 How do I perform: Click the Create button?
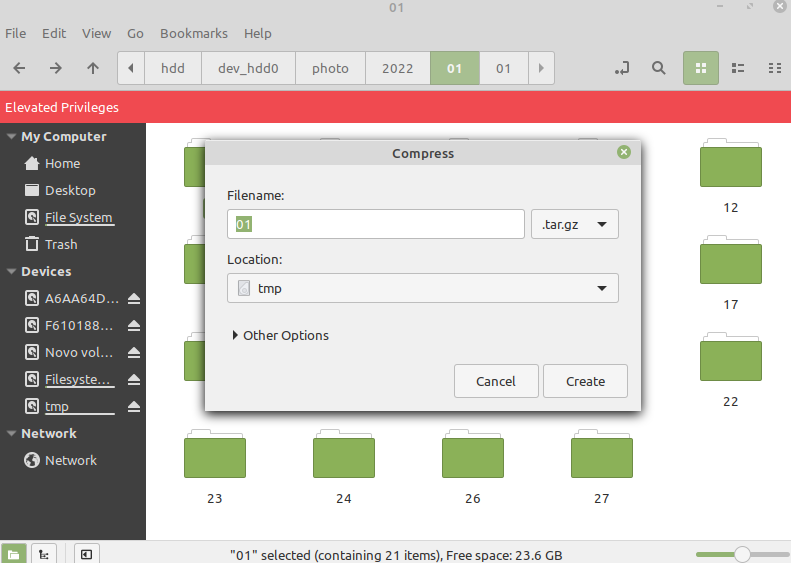pyautogui.click(x=585, y=381)
